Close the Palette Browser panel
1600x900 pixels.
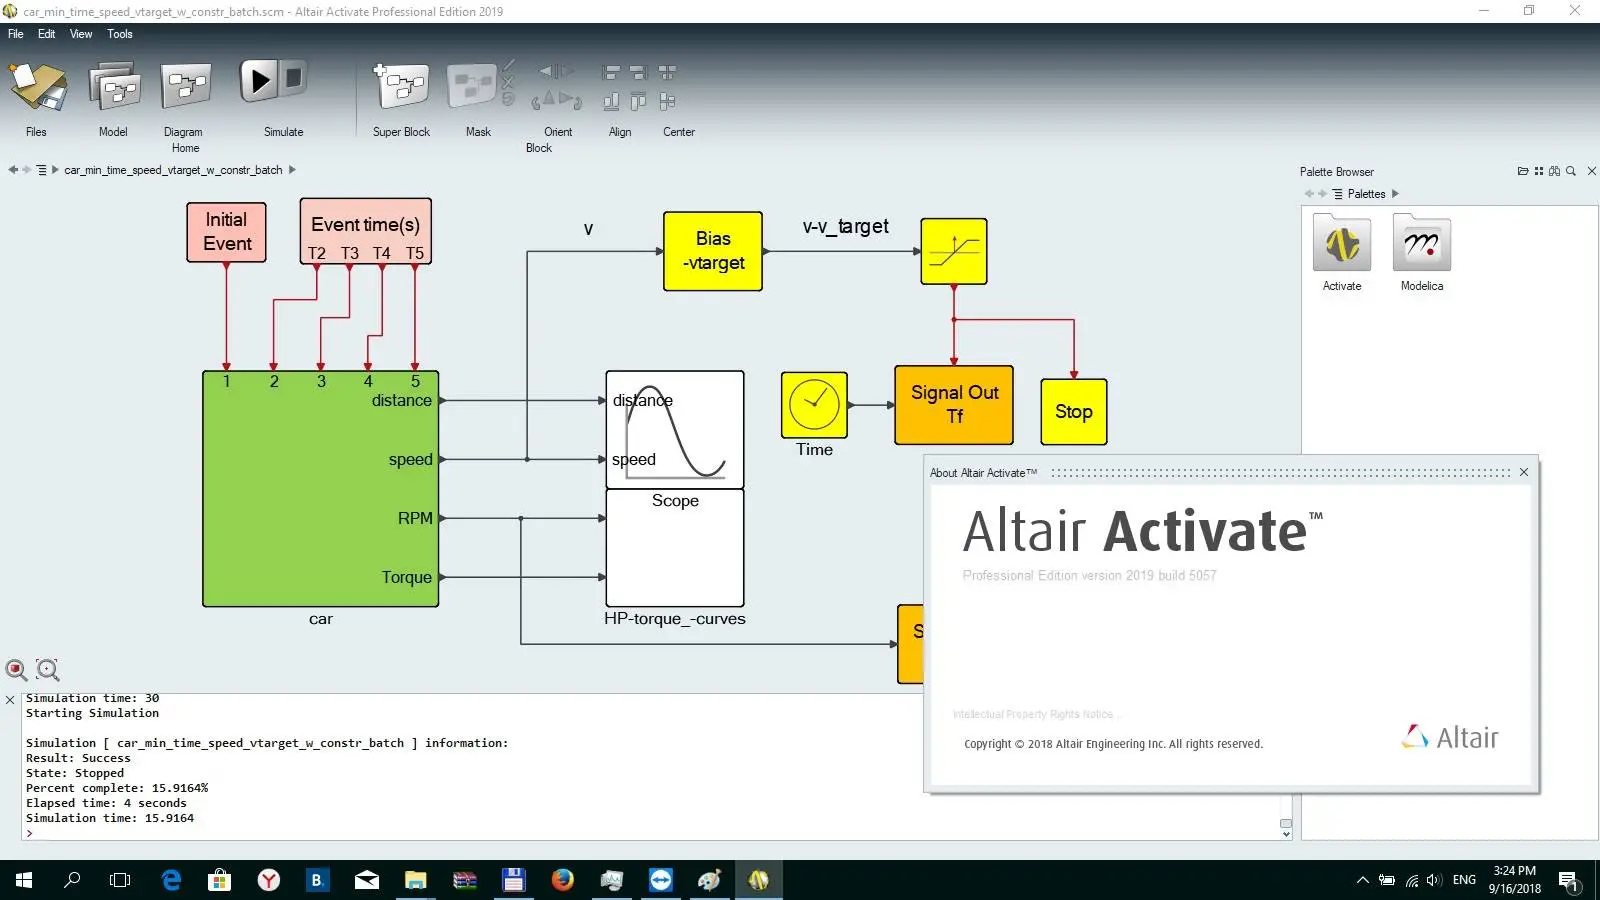[1592, 171]
